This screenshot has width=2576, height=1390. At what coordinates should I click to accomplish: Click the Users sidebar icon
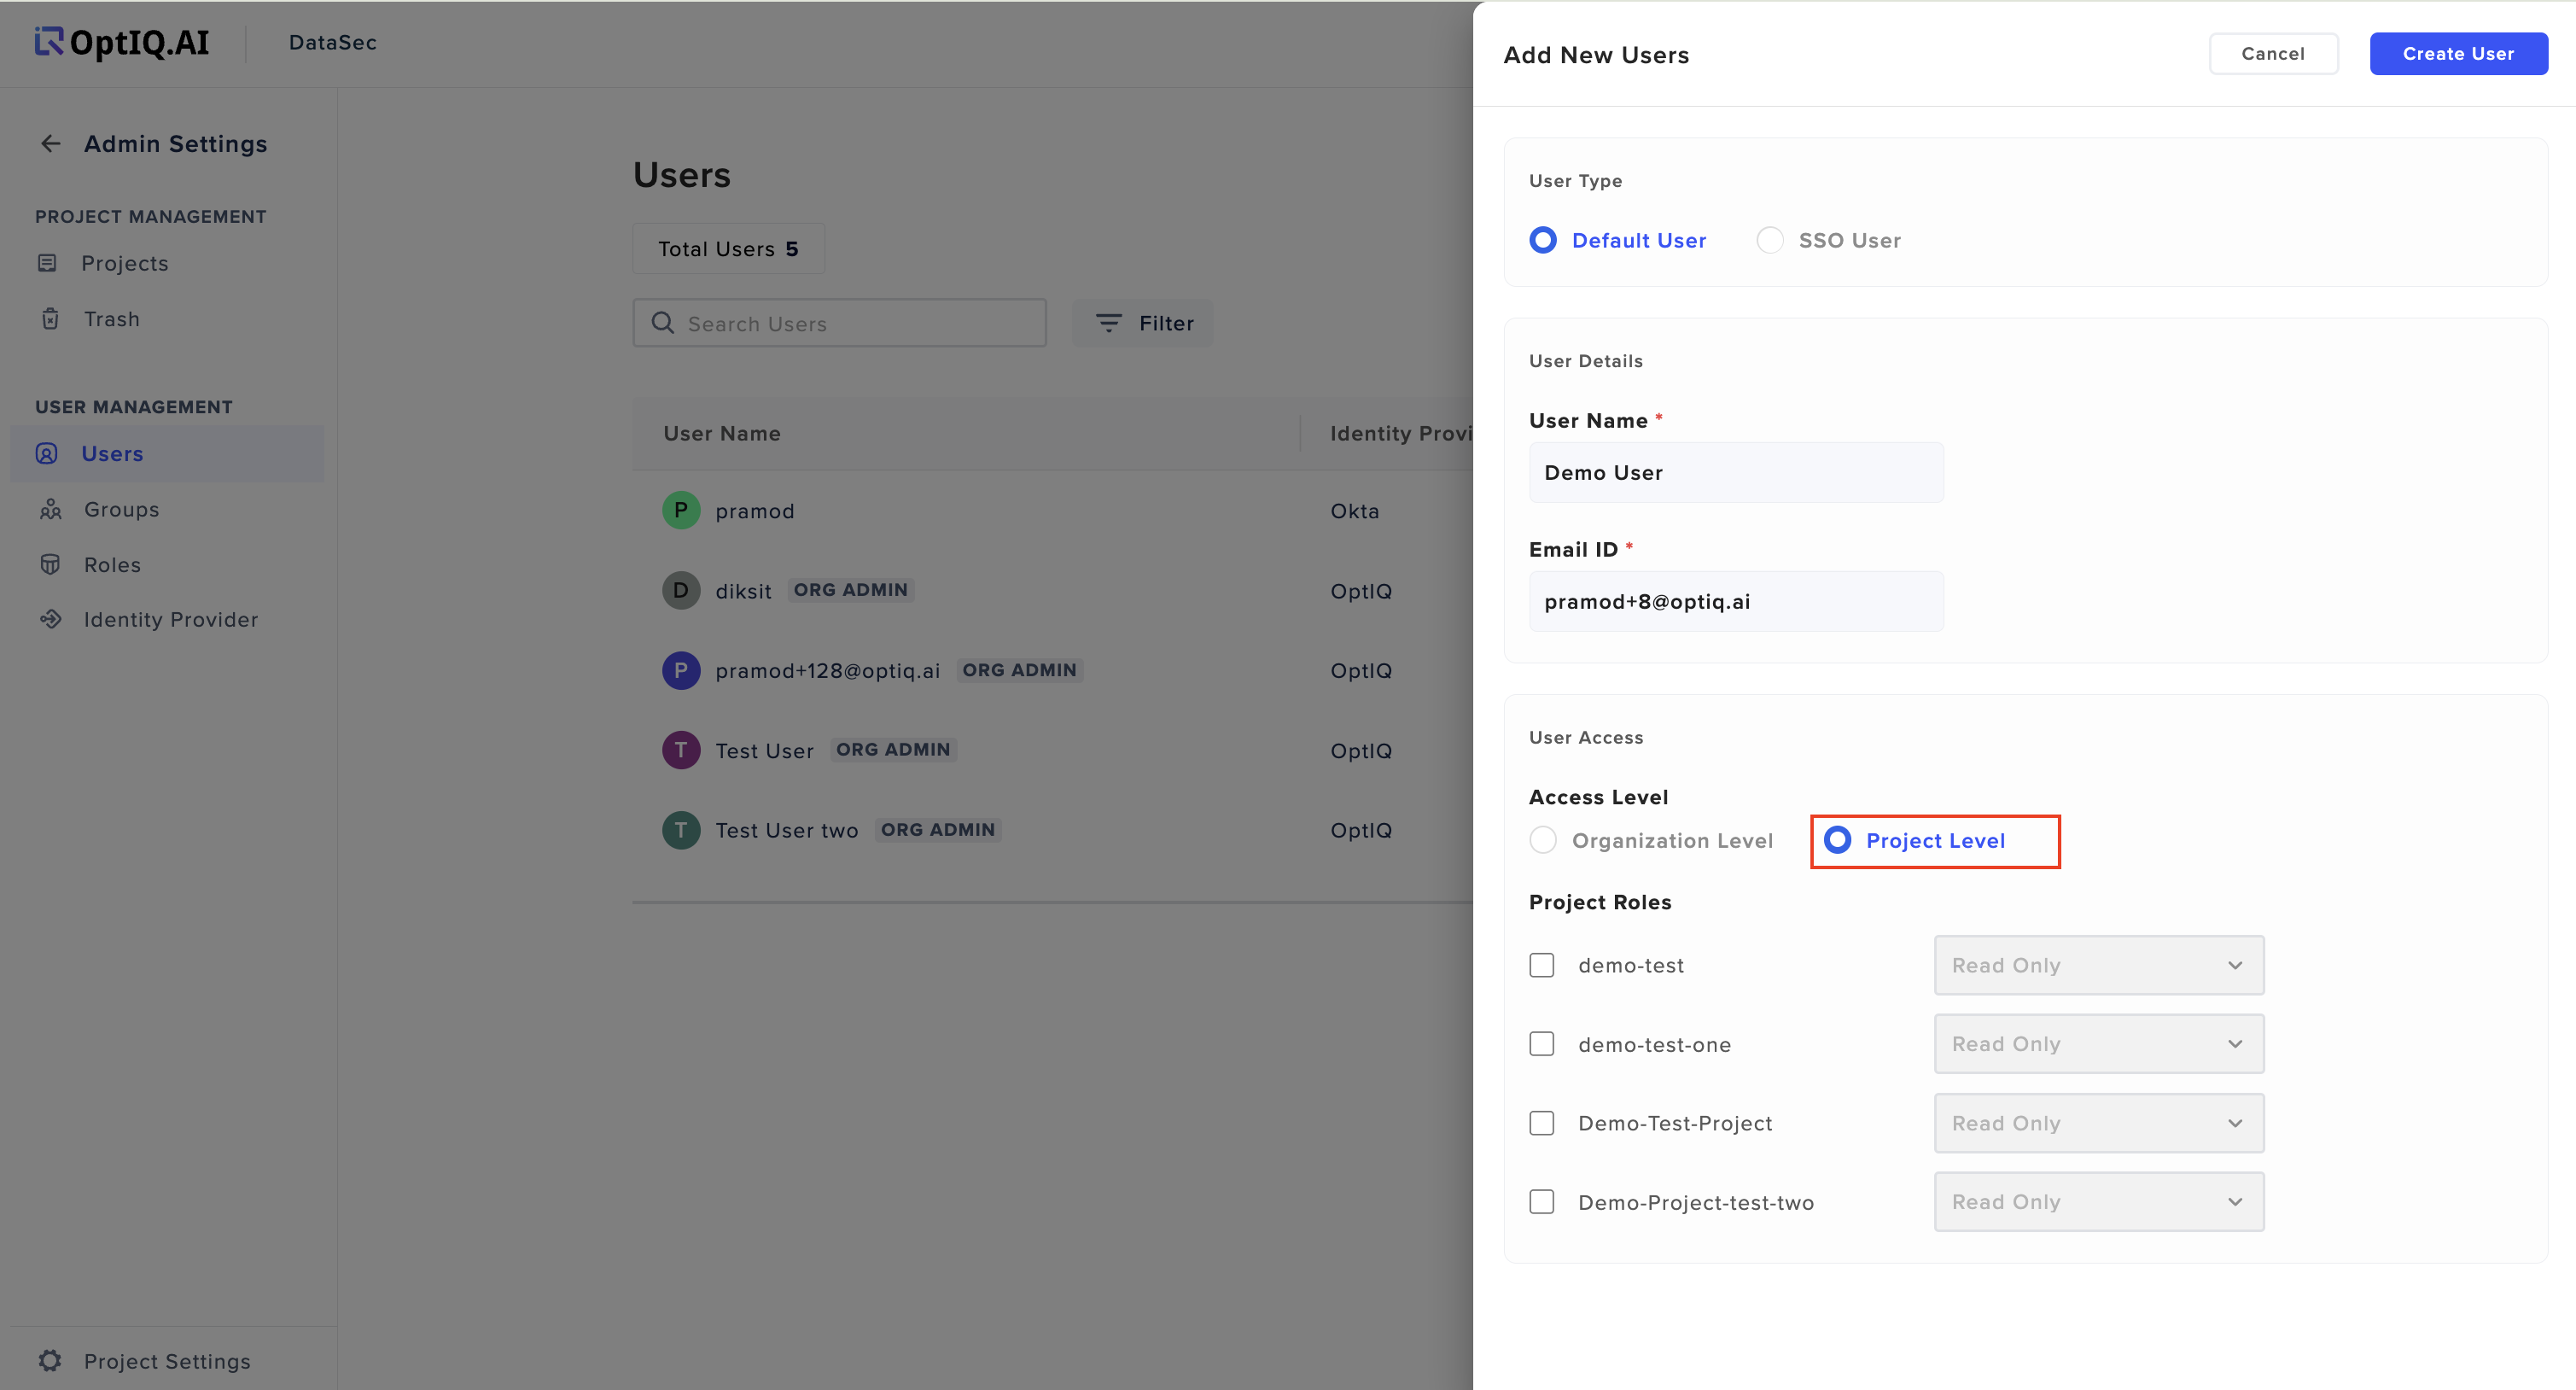pyautogui.click(x=47, y=454)
